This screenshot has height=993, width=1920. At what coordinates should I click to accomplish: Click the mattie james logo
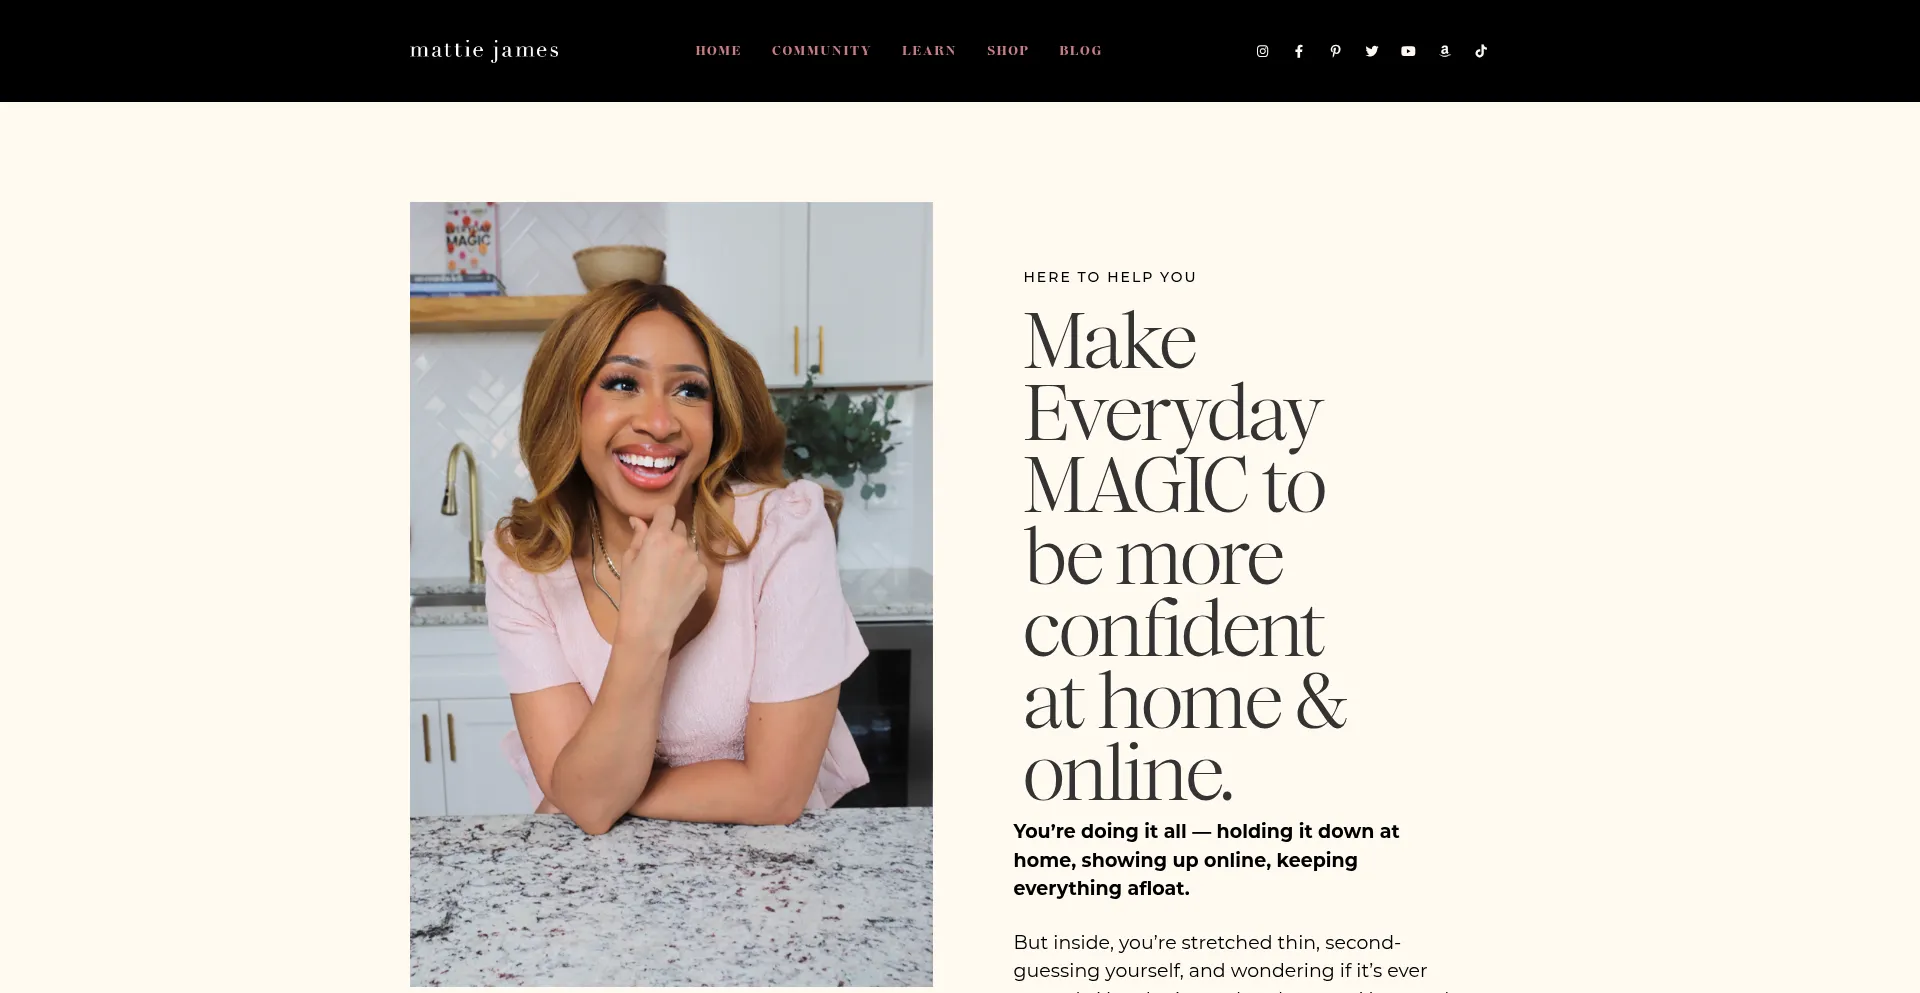(x=484, y=50)
